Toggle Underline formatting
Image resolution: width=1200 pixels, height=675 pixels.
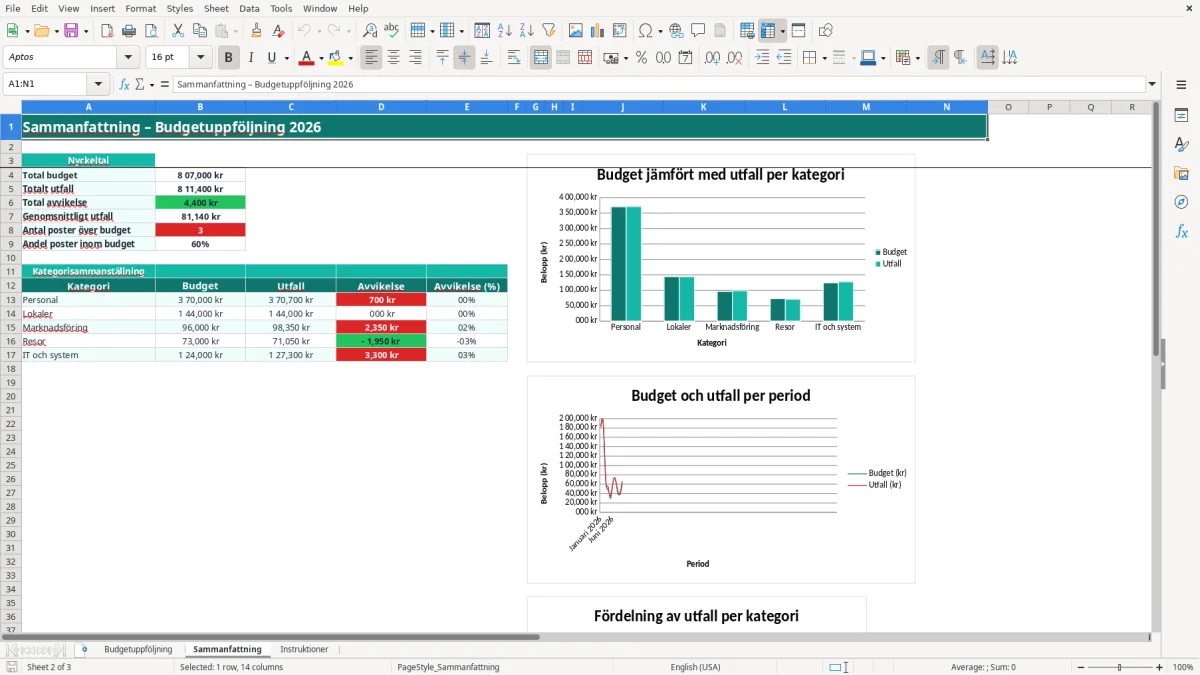(271, 58)
